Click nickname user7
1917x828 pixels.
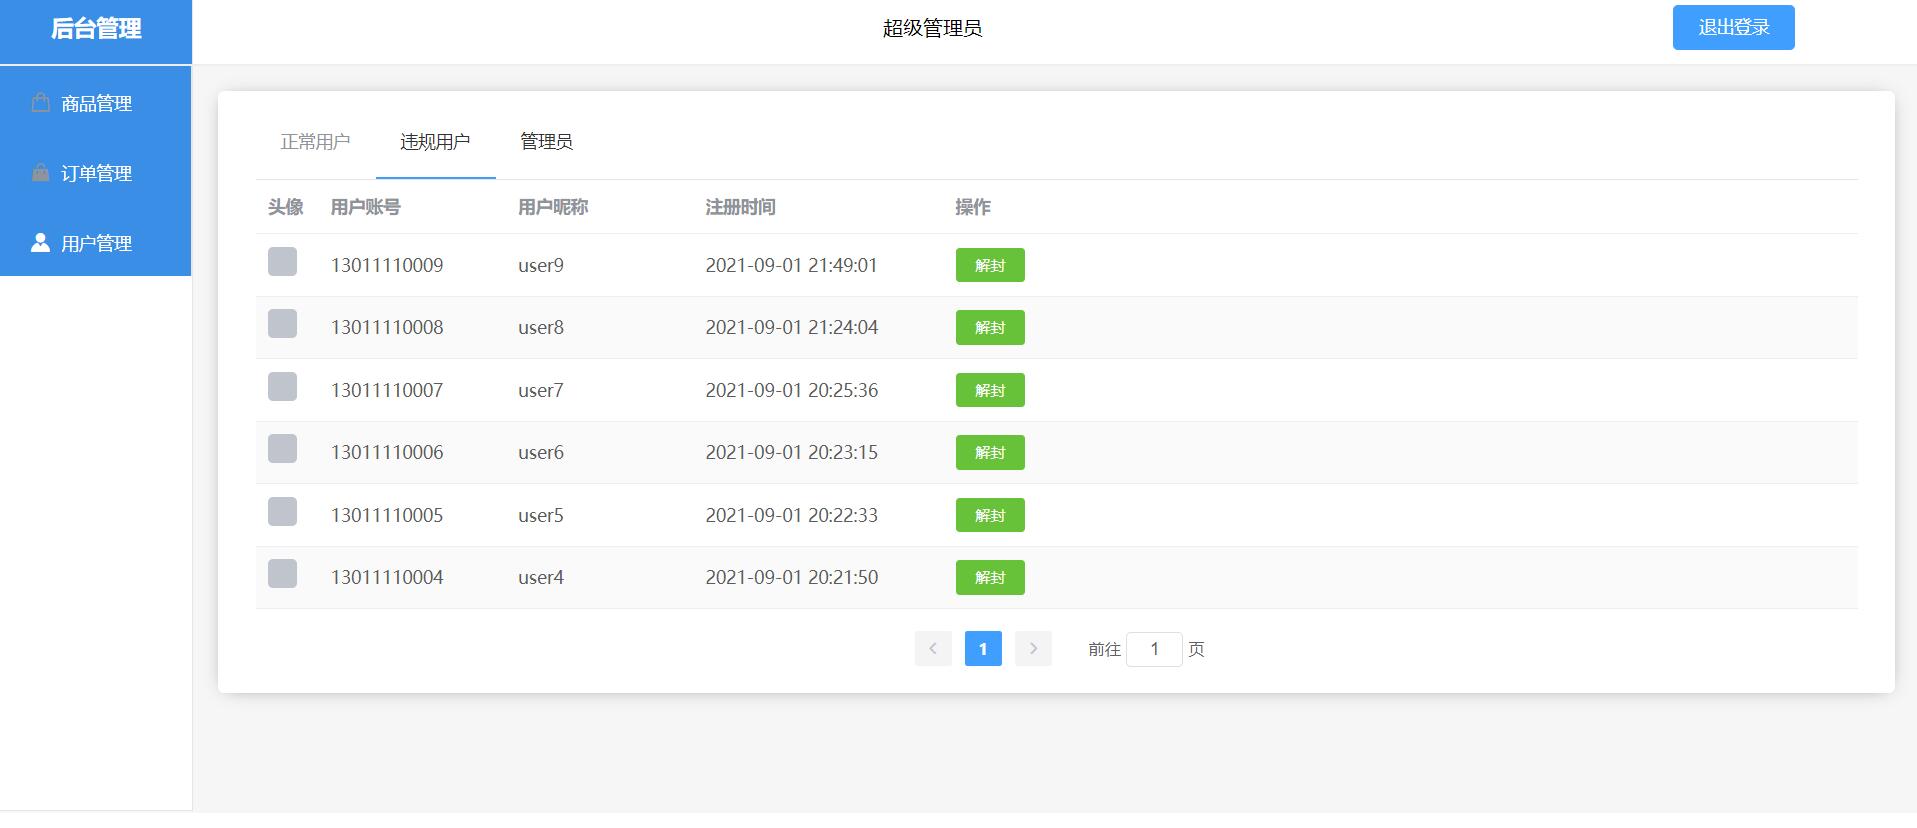click(x=541, y=390)
